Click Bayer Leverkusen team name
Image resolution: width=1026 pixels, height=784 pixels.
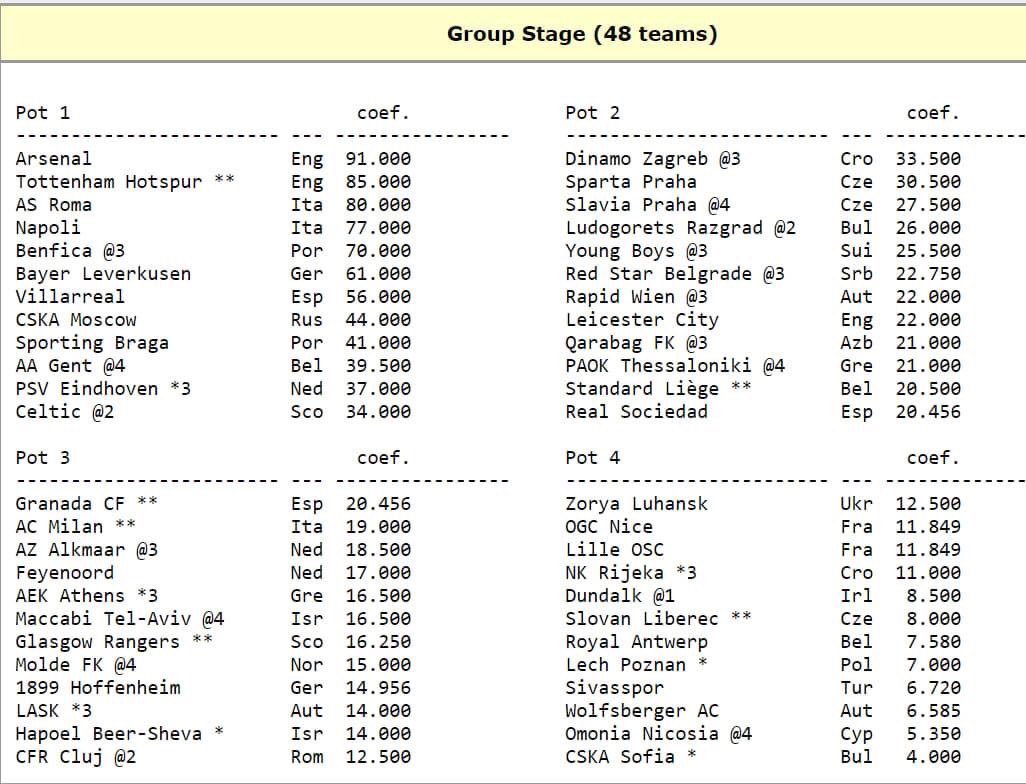pyautogui.click(x=103, y=274)
